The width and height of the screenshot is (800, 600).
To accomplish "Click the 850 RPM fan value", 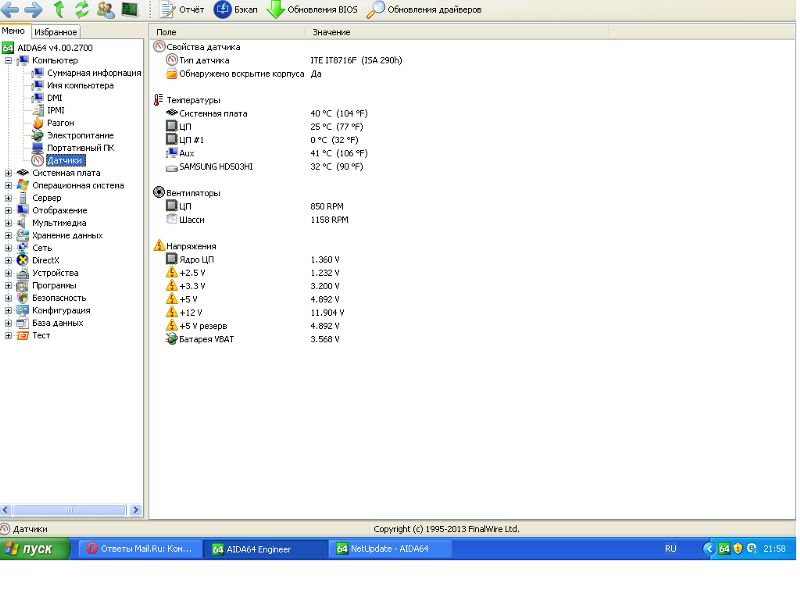I will point(327,207).
